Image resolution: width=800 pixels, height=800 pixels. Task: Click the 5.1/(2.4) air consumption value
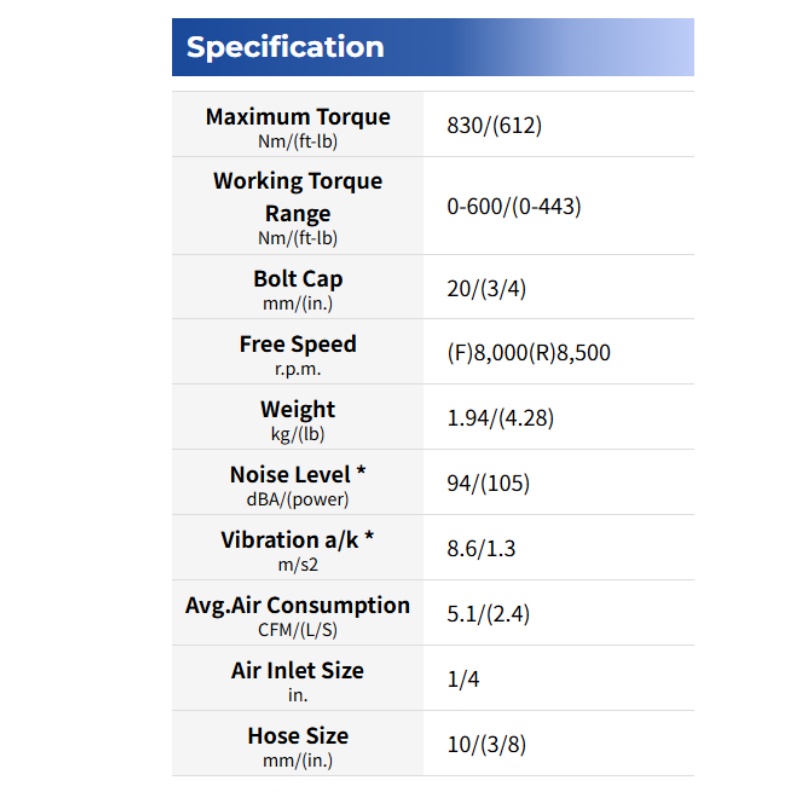(x=488, y=614)
